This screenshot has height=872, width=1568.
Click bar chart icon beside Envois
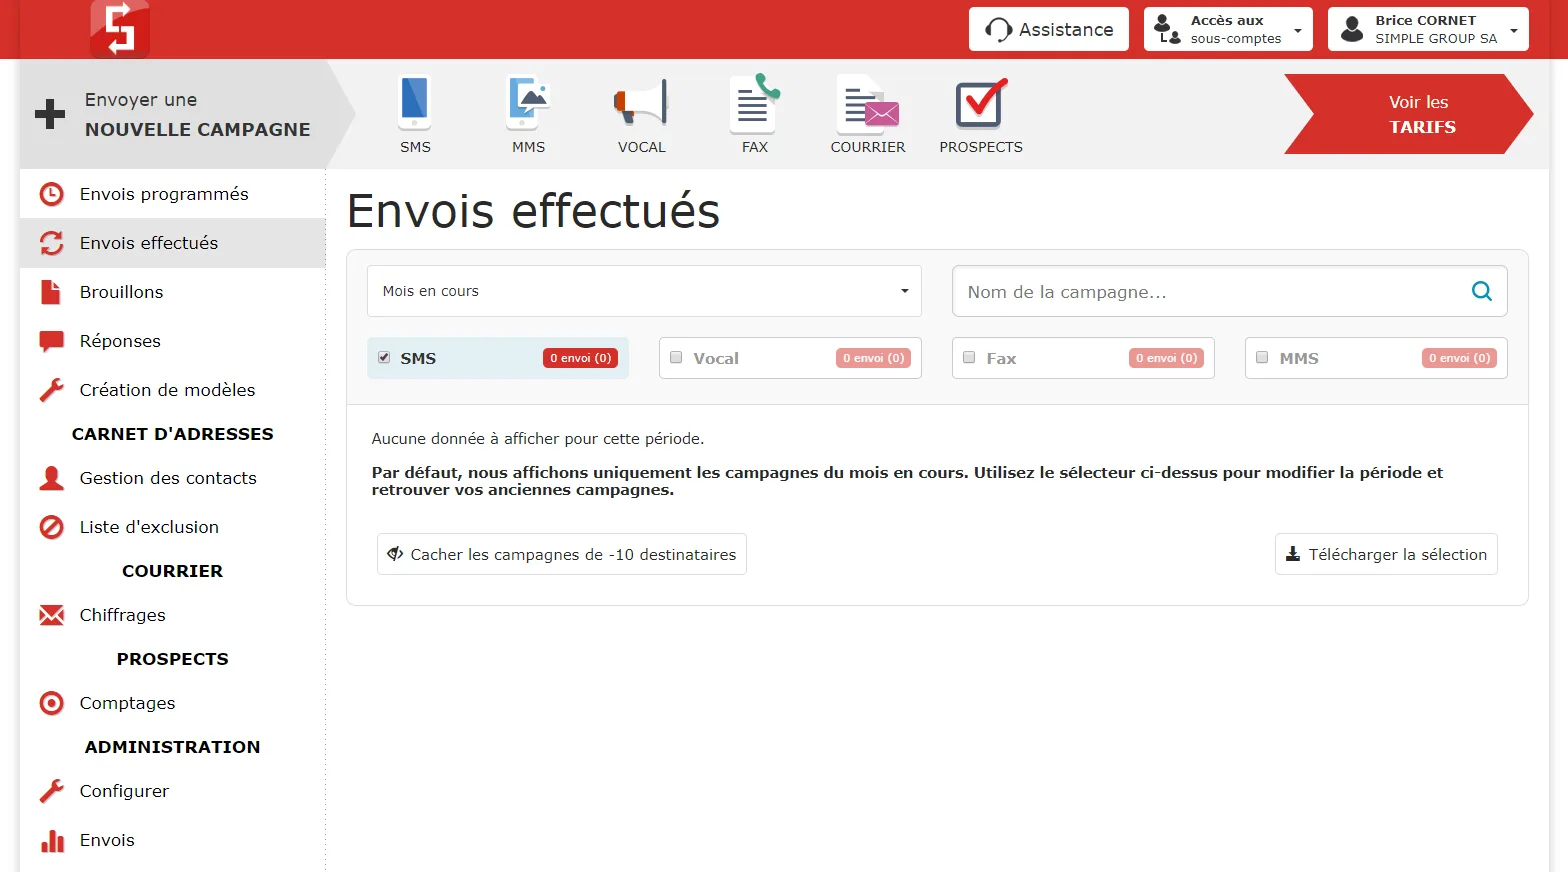point(52,840)
